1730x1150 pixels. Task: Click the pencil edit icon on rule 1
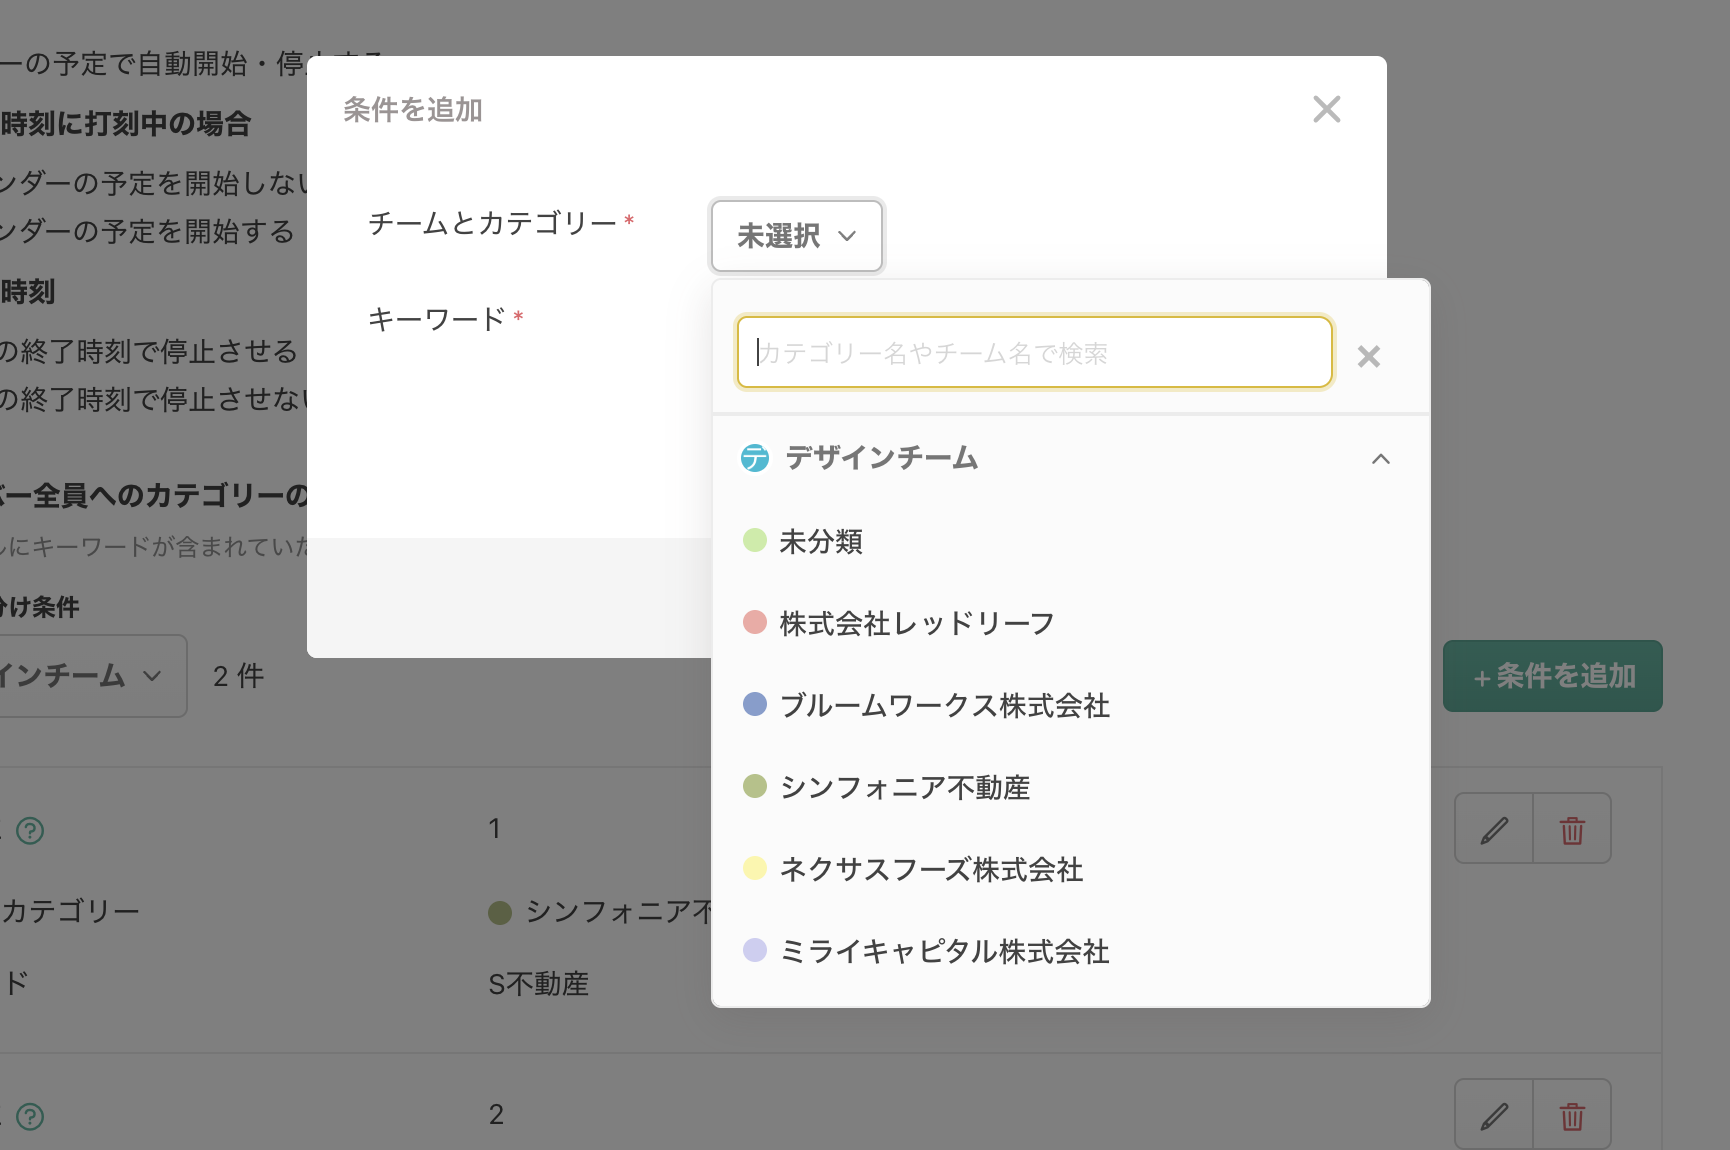tap(1493, 828)
